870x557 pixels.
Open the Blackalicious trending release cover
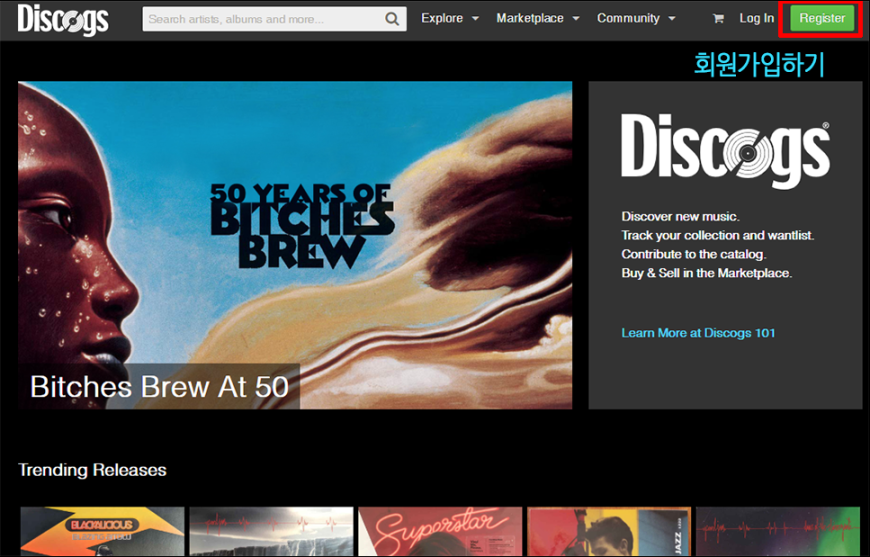(102, 531)
